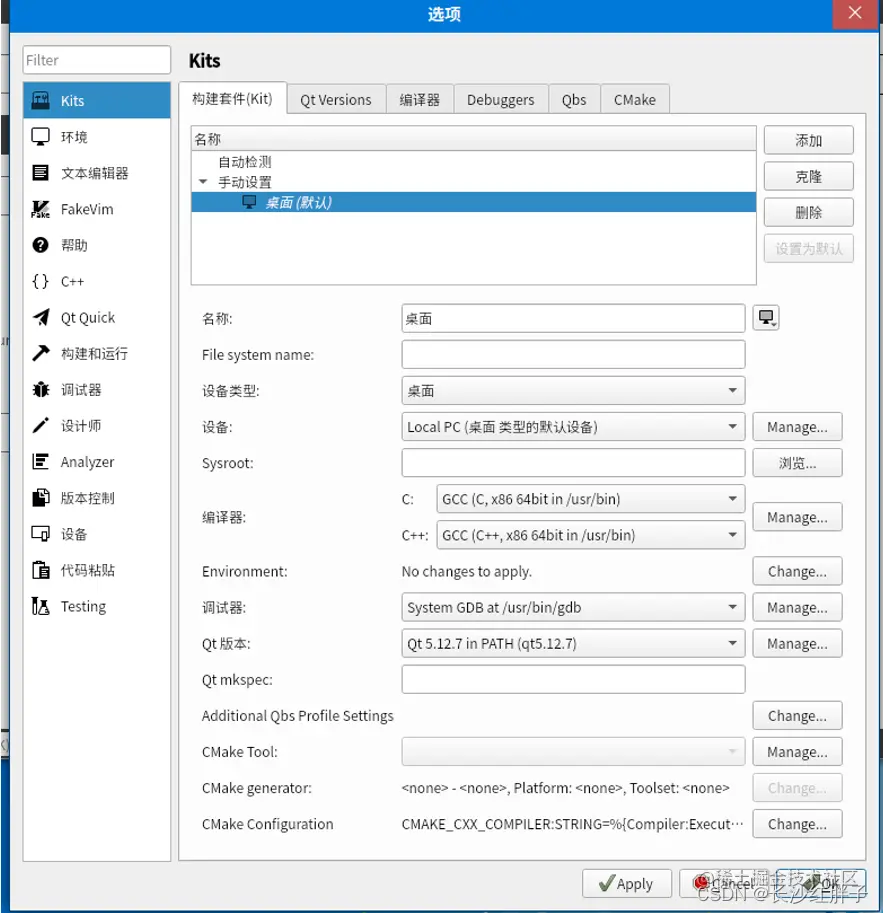Switch to the Debuggers tab
Screen dimensions: 883x913
(500, 100)
